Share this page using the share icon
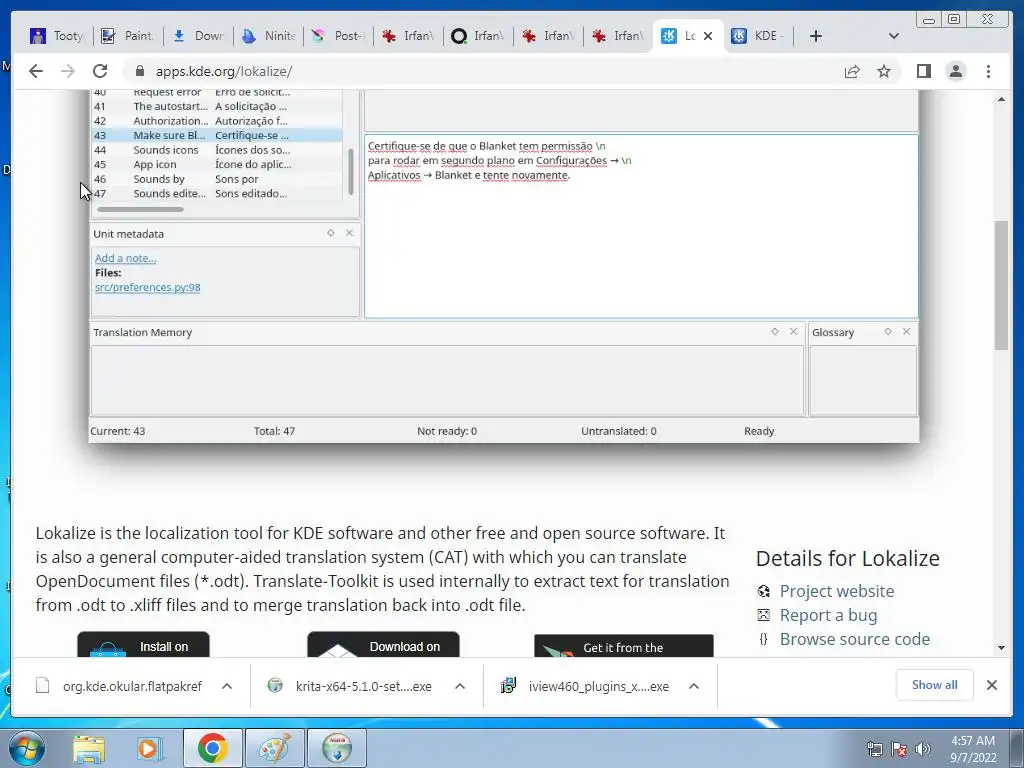Screen dimensions: 1024x768 click(x=852, y=71)
